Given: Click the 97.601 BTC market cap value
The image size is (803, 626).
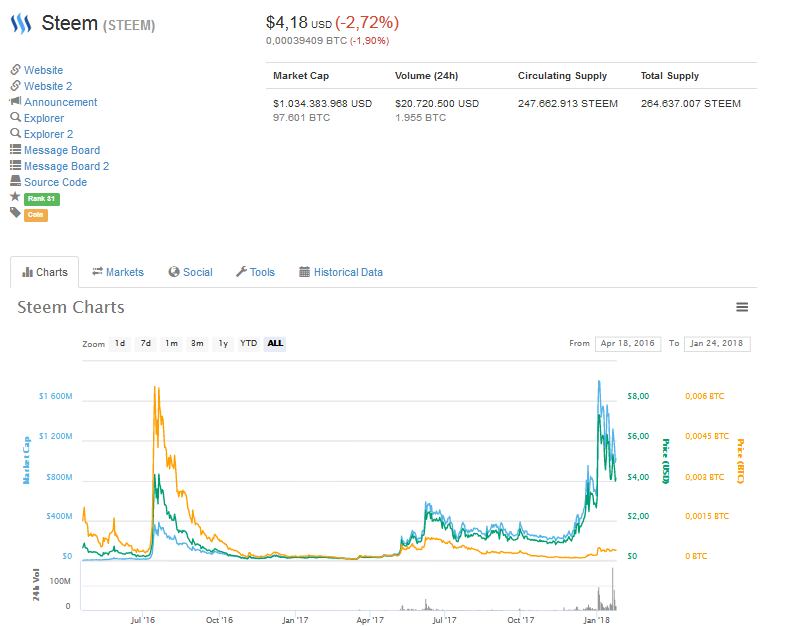Looking at the screenshot, I should tap(301, 118).
